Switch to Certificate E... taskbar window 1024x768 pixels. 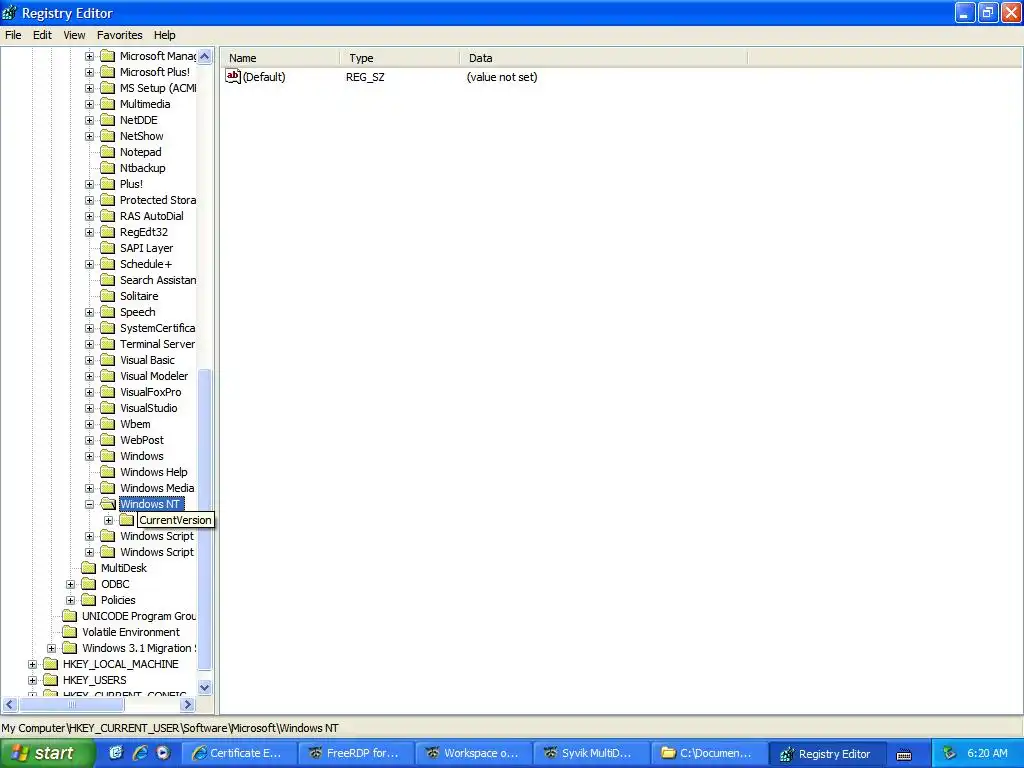238,753
